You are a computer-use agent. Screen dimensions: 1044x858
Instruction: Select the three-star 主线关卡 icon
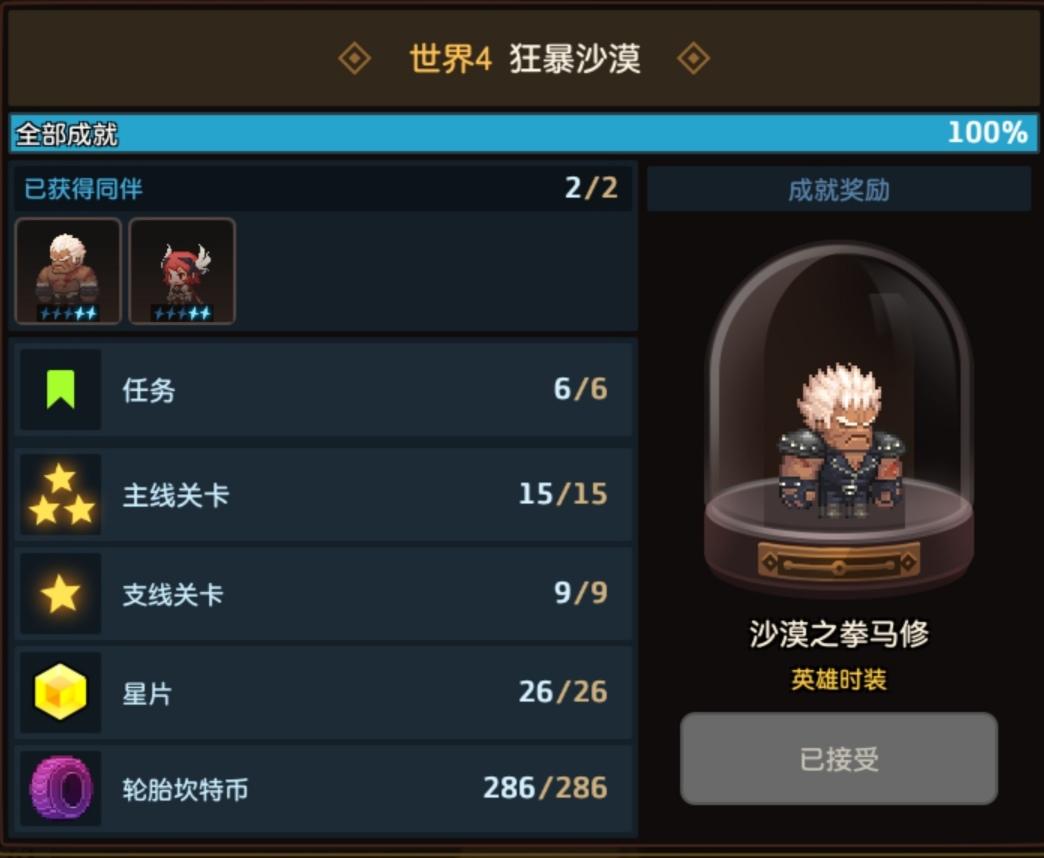click(61, 494)
